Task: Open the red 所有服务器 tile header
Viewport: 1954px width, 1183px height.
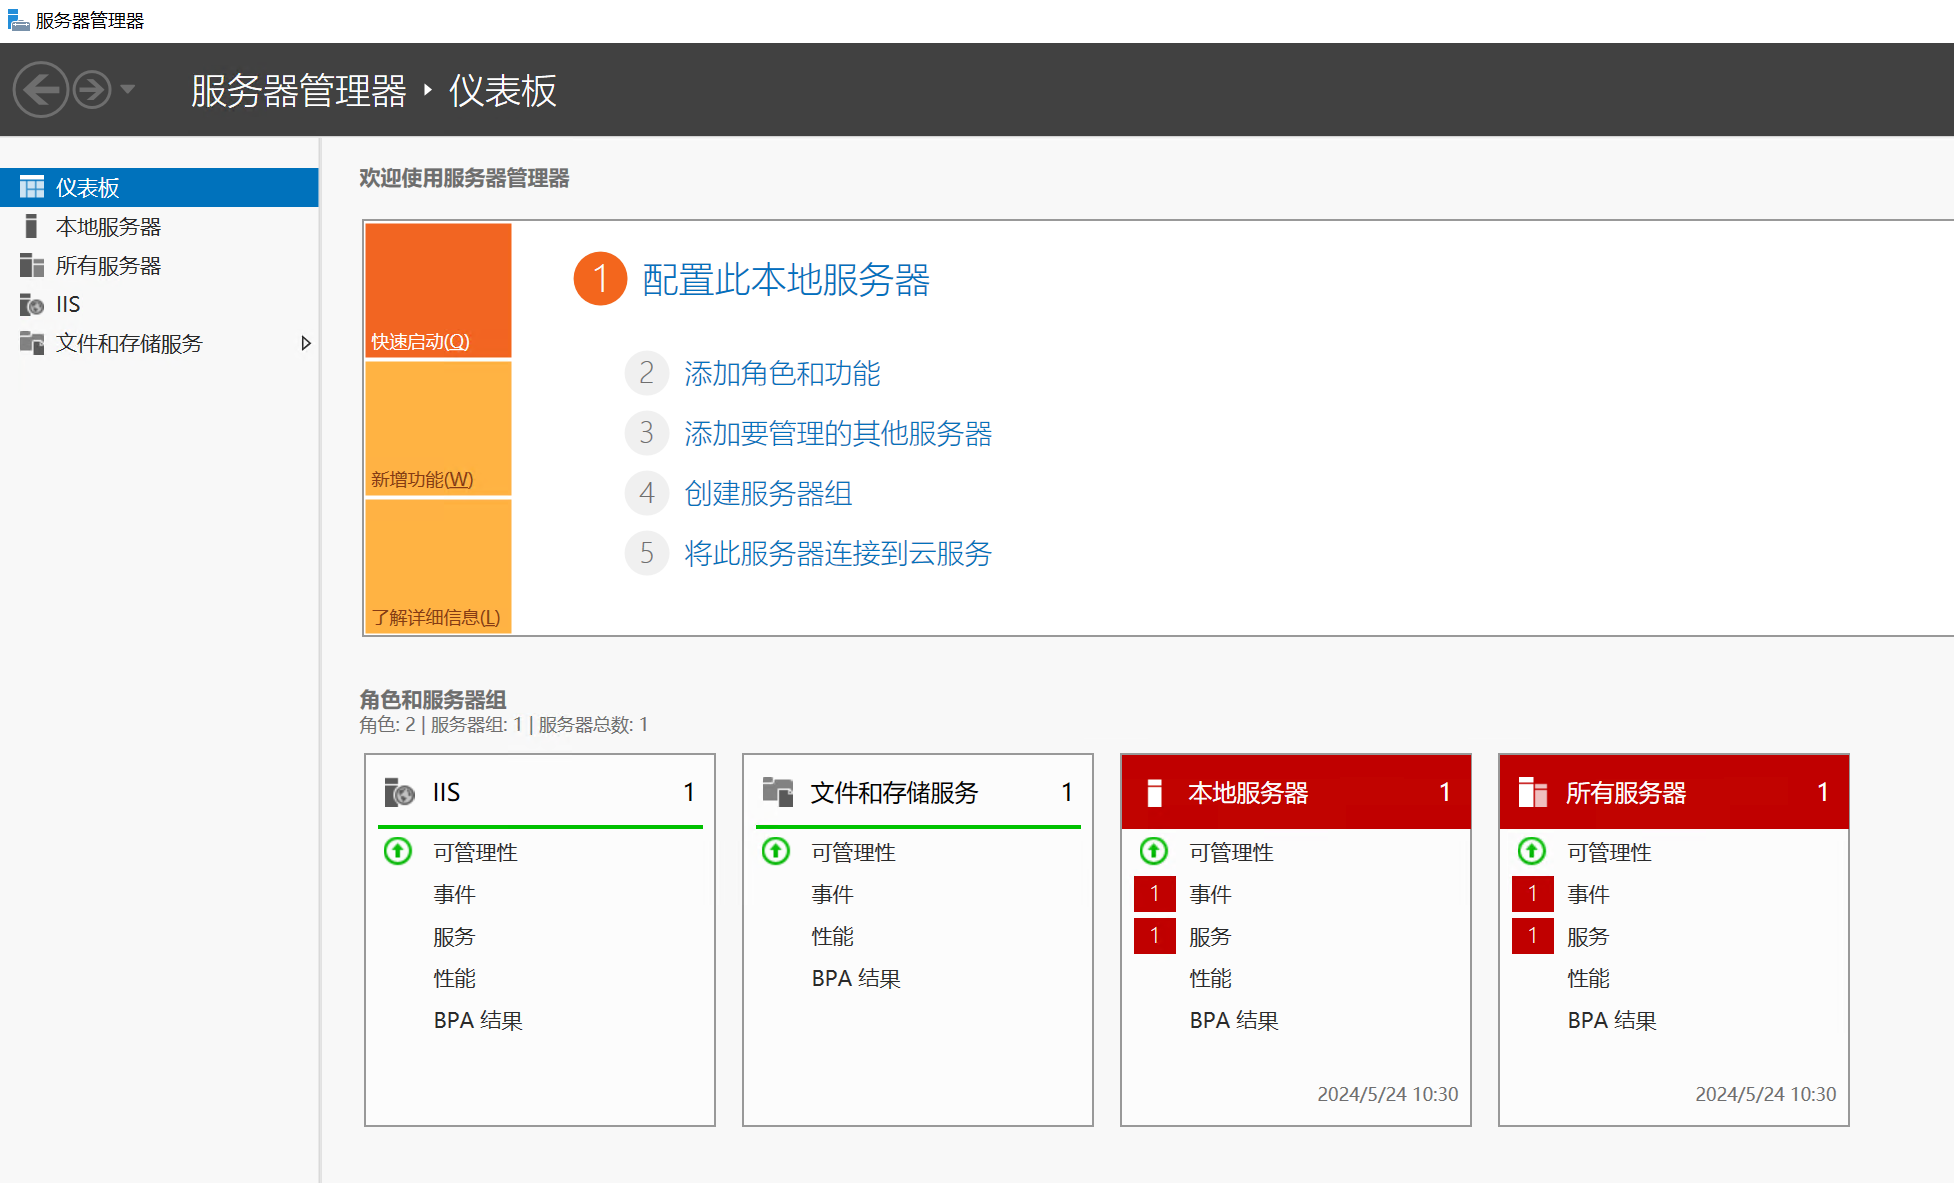Action: [1674, 792]
